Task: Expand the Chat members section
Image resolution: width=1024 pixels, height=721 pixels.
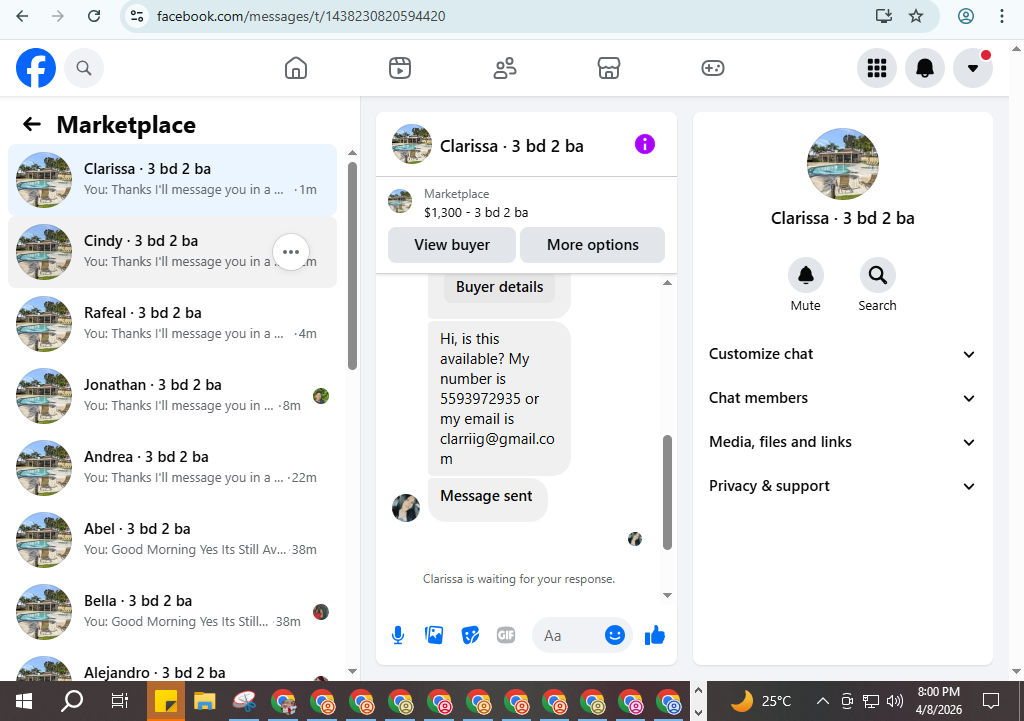Action: (x=842, y=398)
